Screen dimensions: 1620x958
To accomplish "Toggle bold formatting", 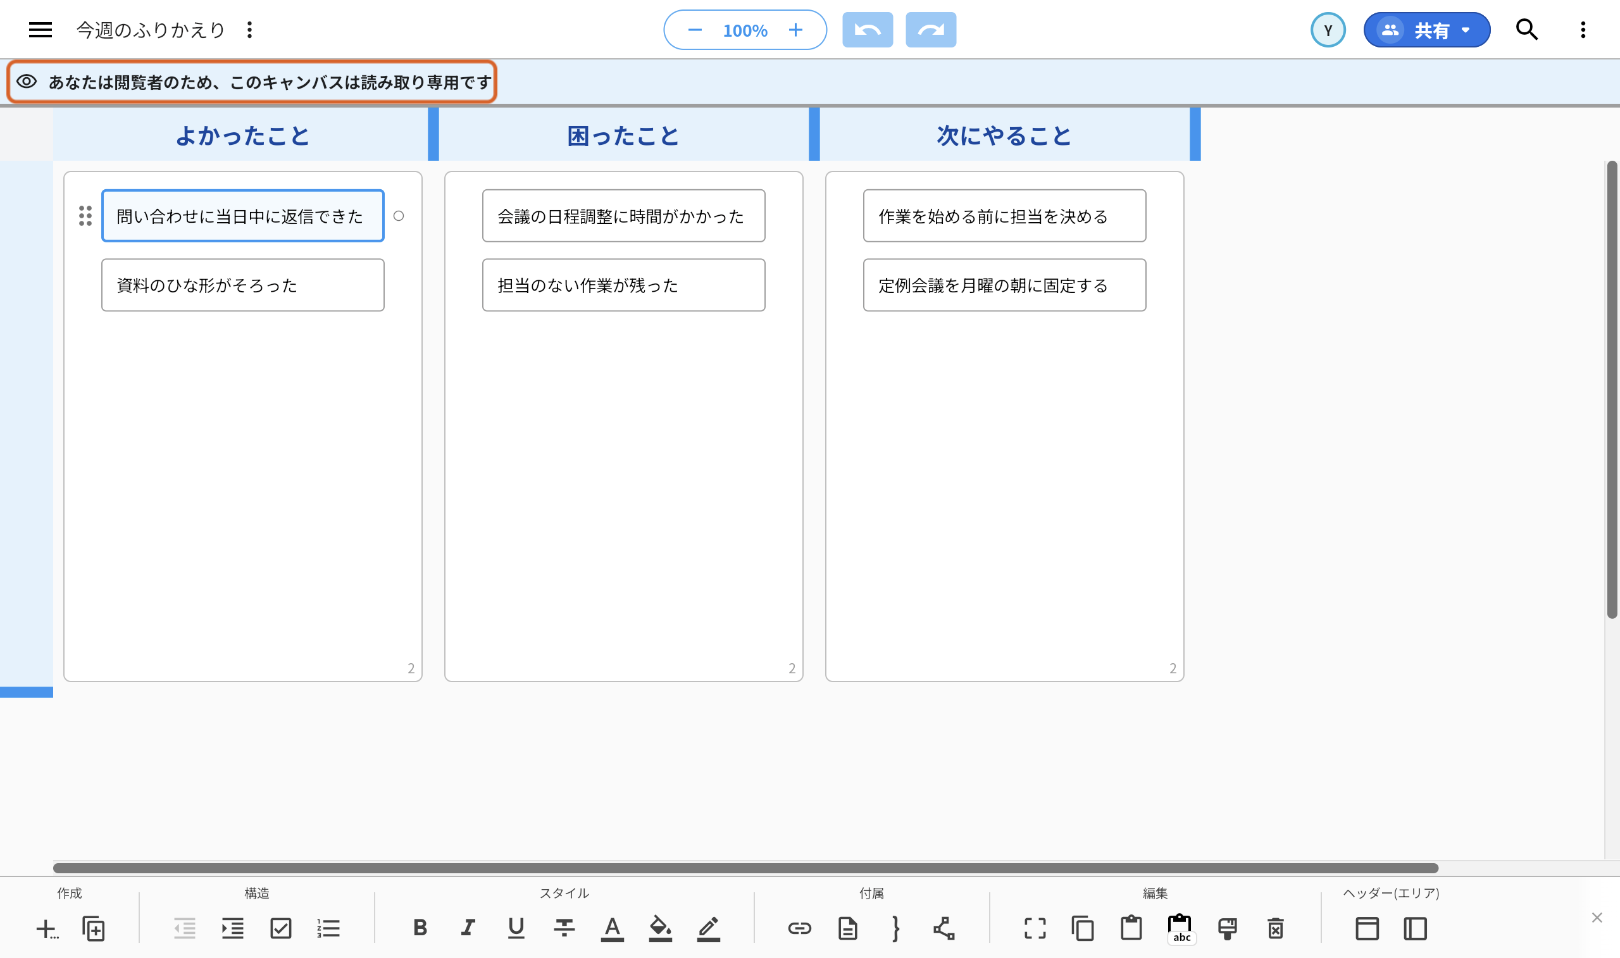I will [x=420, y=928].
